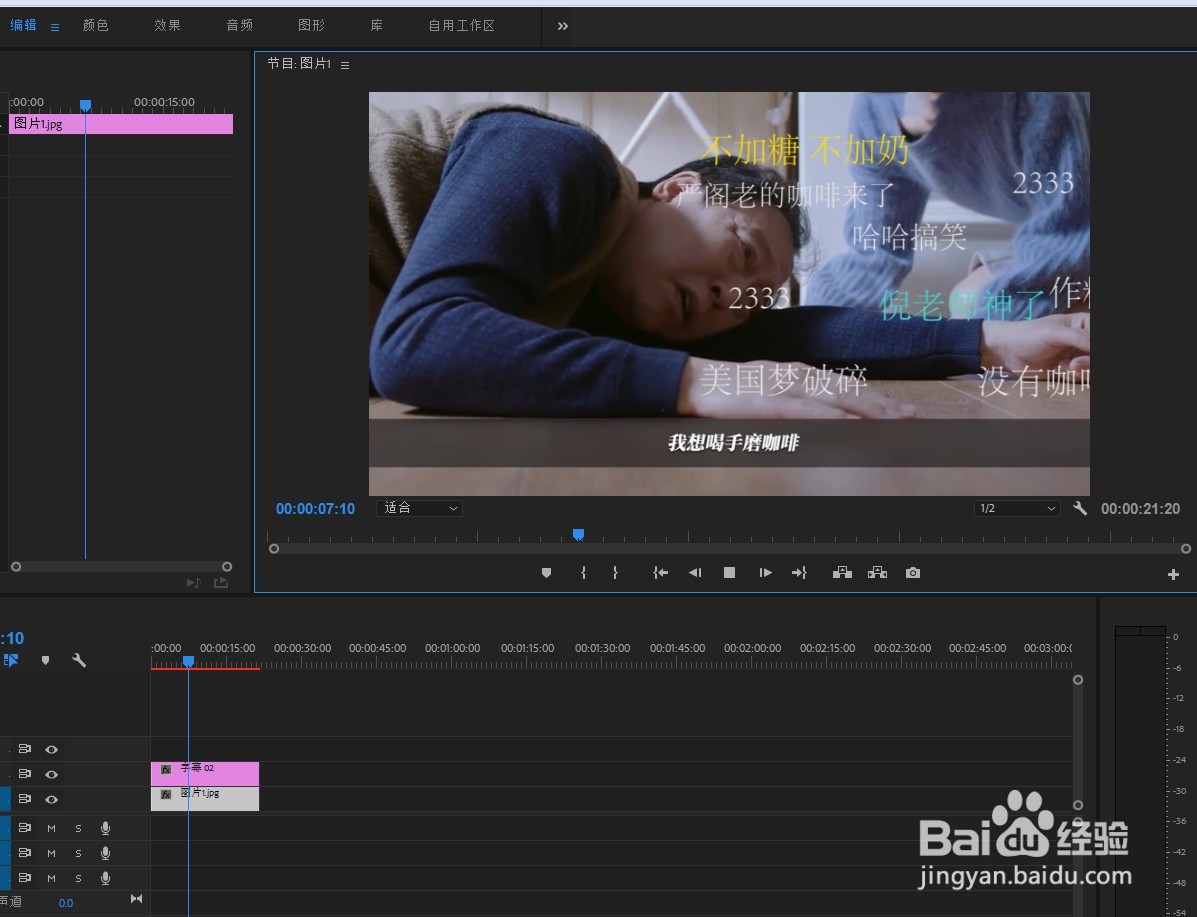Click the timeline ruler playhead marker
This screenshot has height=917, width=1197.
pyautogui.click(x=189, y=661)
